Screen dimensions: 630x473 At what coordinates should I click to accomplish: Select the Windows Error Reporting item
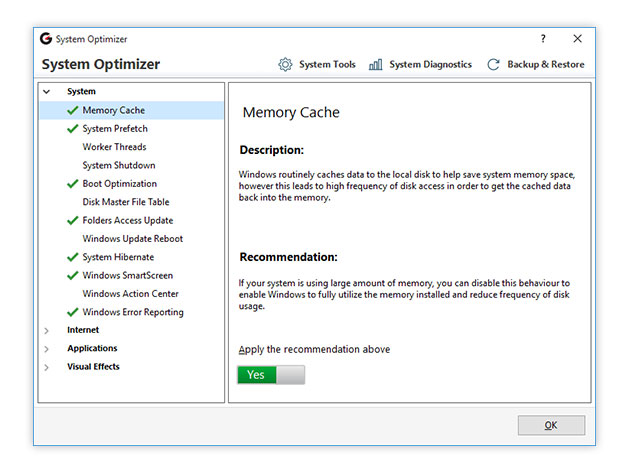pyautogui.click(x=131, y=312)
